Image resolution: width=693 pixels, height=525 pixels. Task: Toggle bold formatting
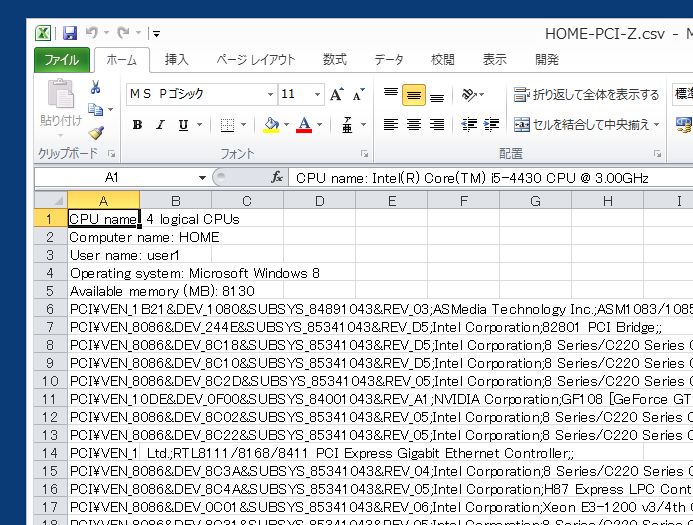[x=137, y=125]
